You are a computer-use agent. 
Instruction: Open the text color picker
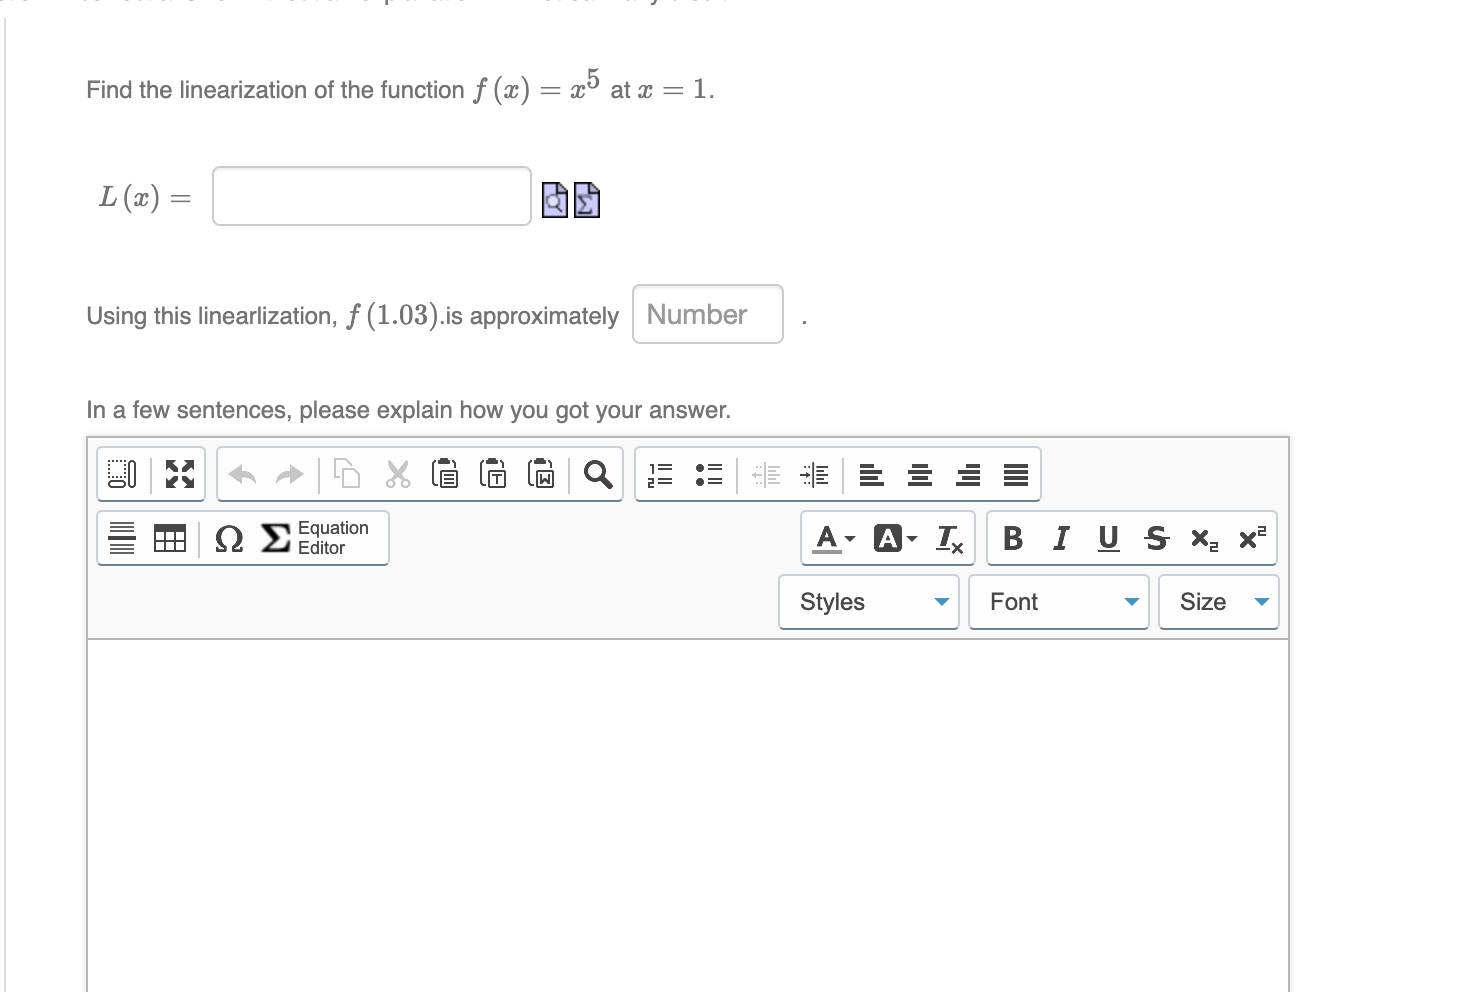click(x=828, y=538)
